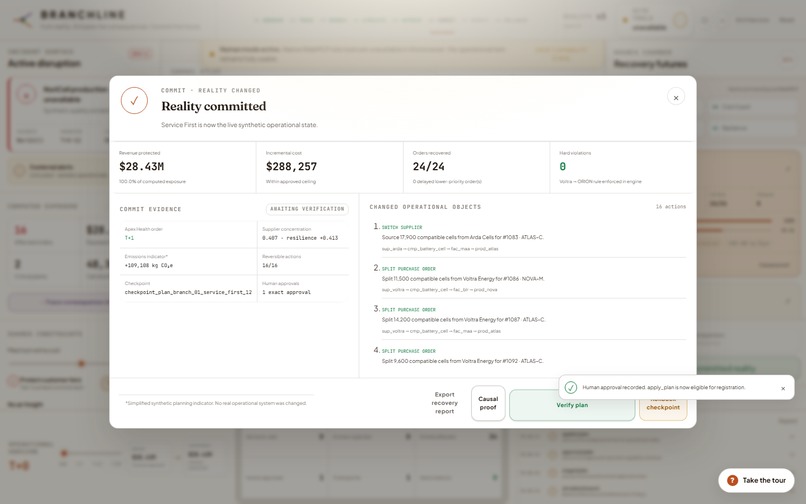Click action 4 Split 9,600 cells description
806x504 pixels.
[x=462, y=361]
